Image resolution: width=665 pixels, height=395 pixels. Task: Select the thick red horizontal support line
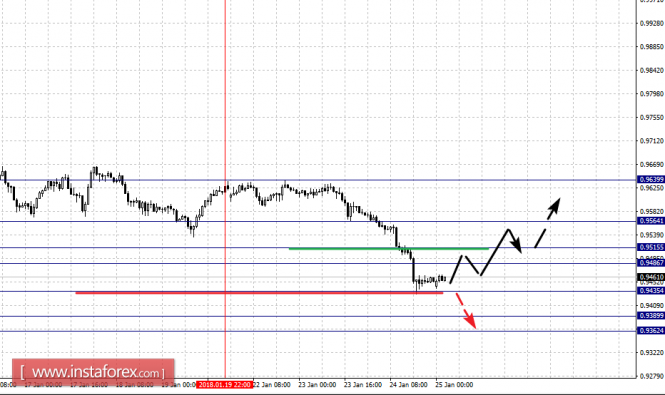click(x=259, y=293)
